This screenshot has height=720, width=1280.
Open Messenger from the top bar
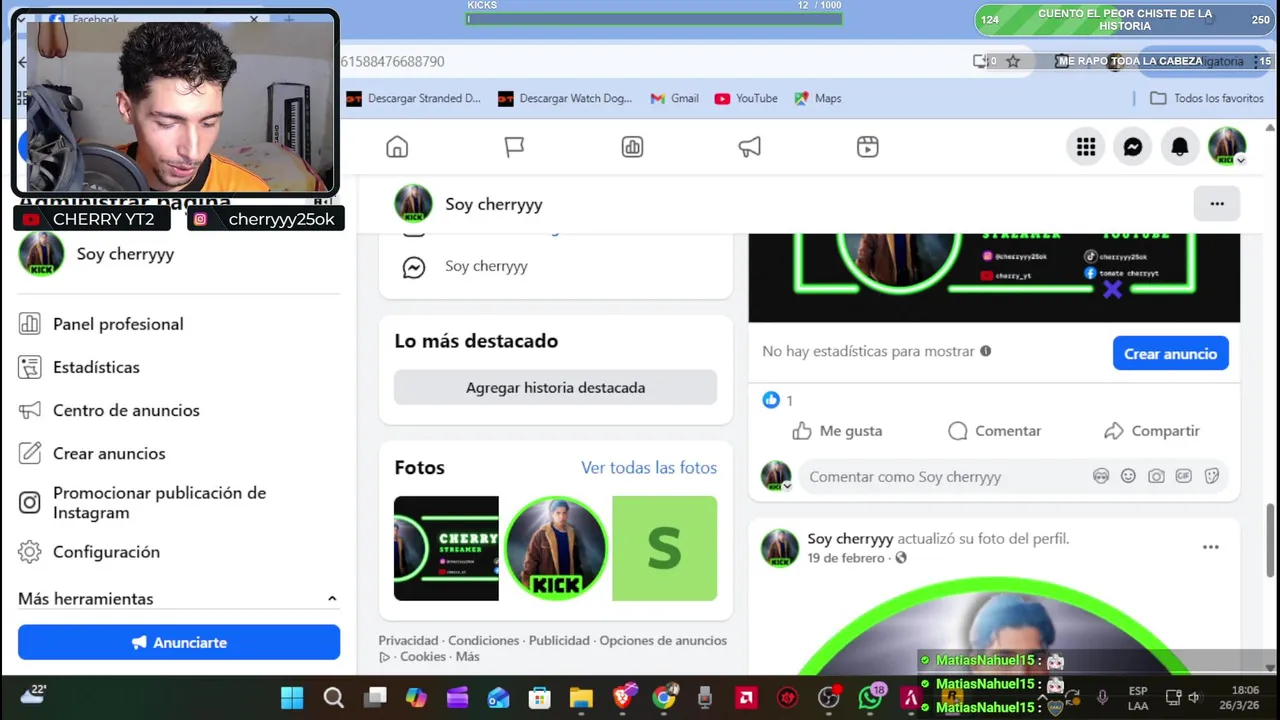(x=1133, y=147)
